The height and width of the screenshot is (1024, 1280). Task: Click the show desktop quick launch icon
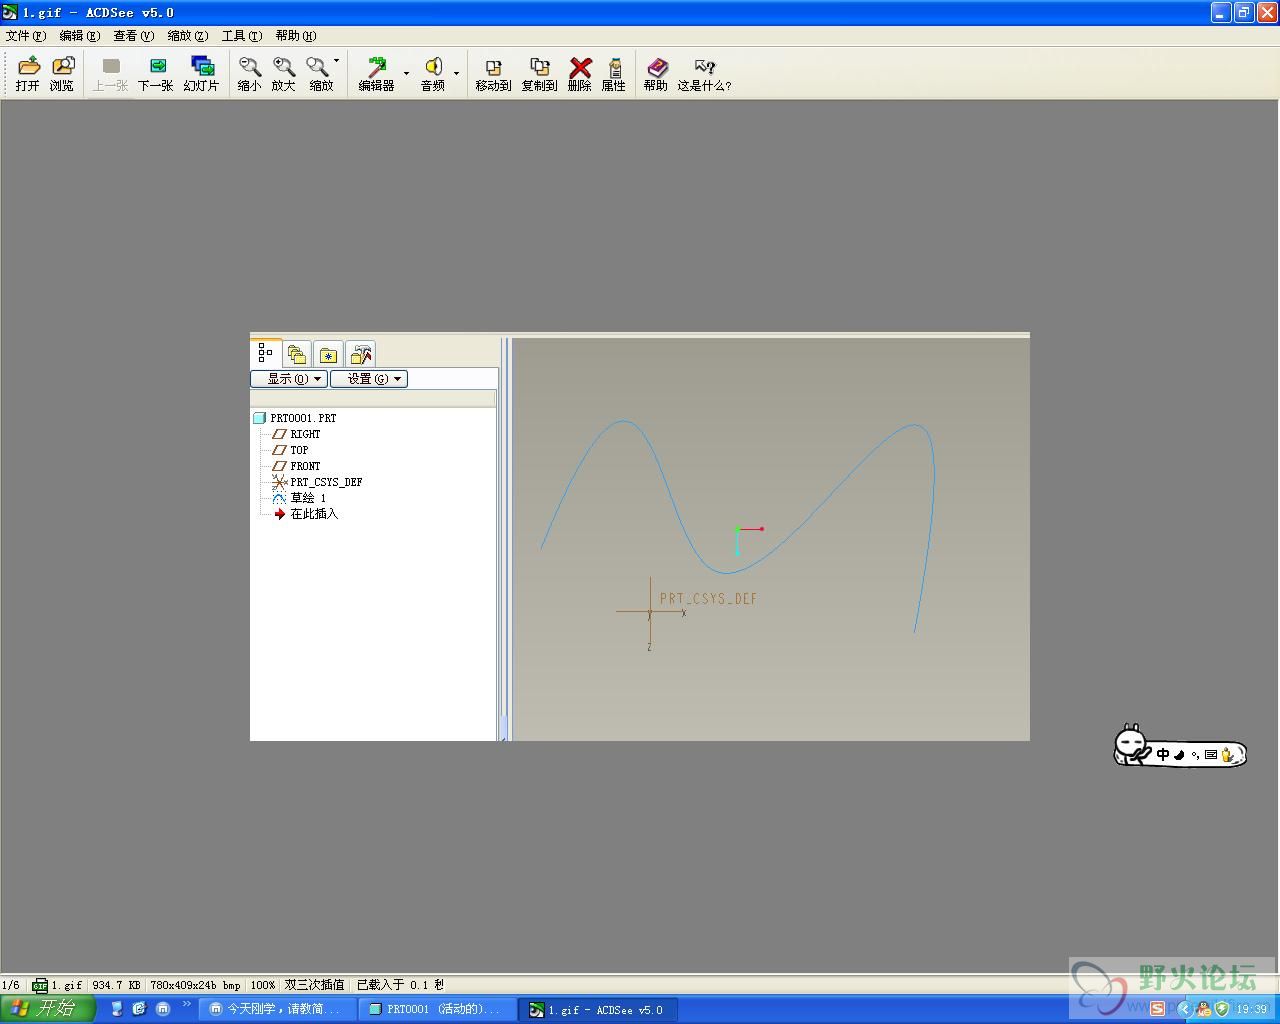[x=117, y=1009]
